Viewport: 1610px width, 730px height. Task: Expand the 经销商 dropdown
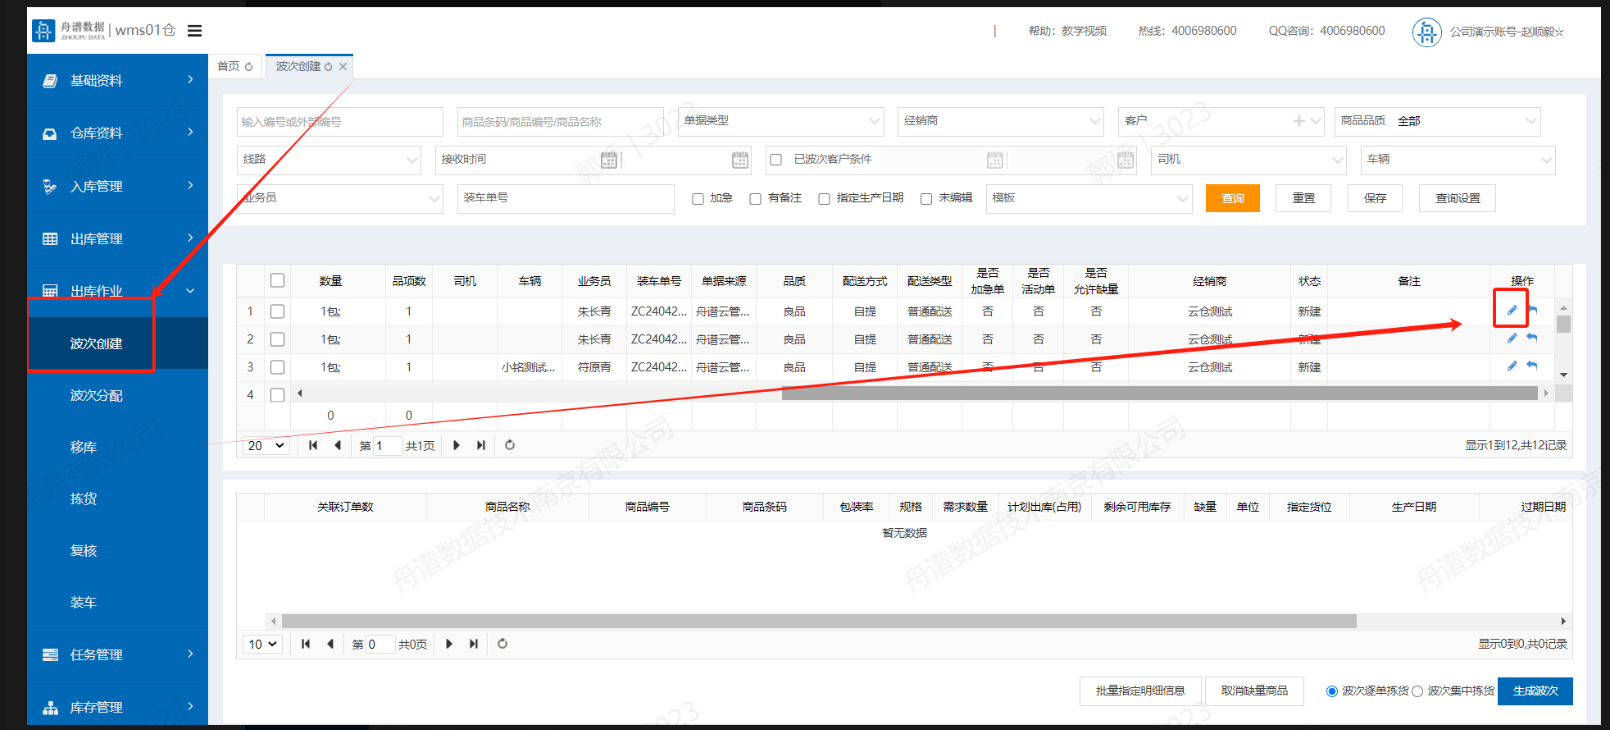[x=1000, y=121]
